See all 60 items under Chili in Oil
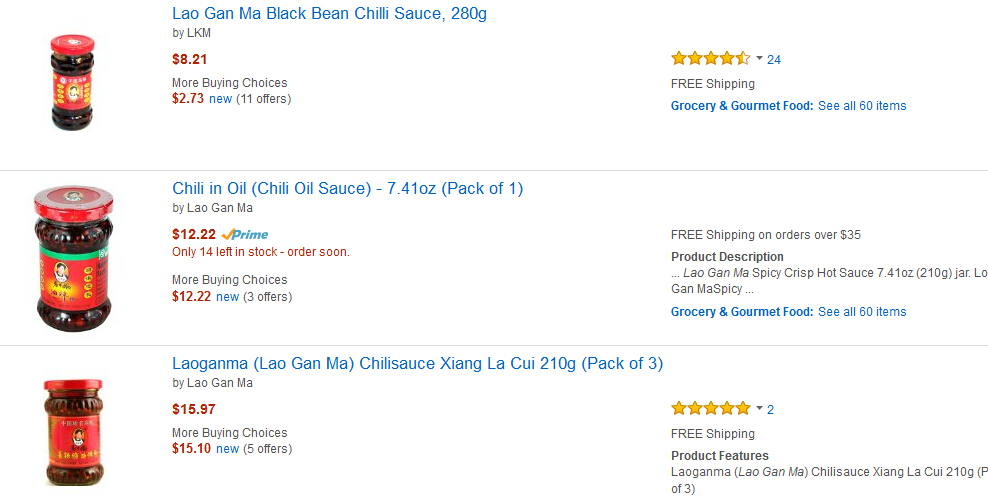 [862, 312]
